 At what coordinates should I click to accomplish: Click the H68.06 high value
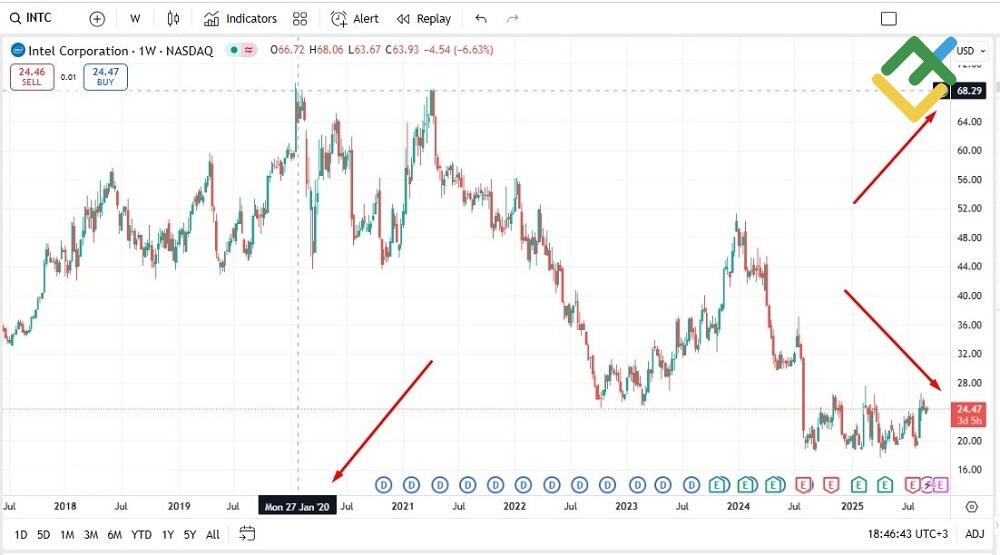[326, 50]
